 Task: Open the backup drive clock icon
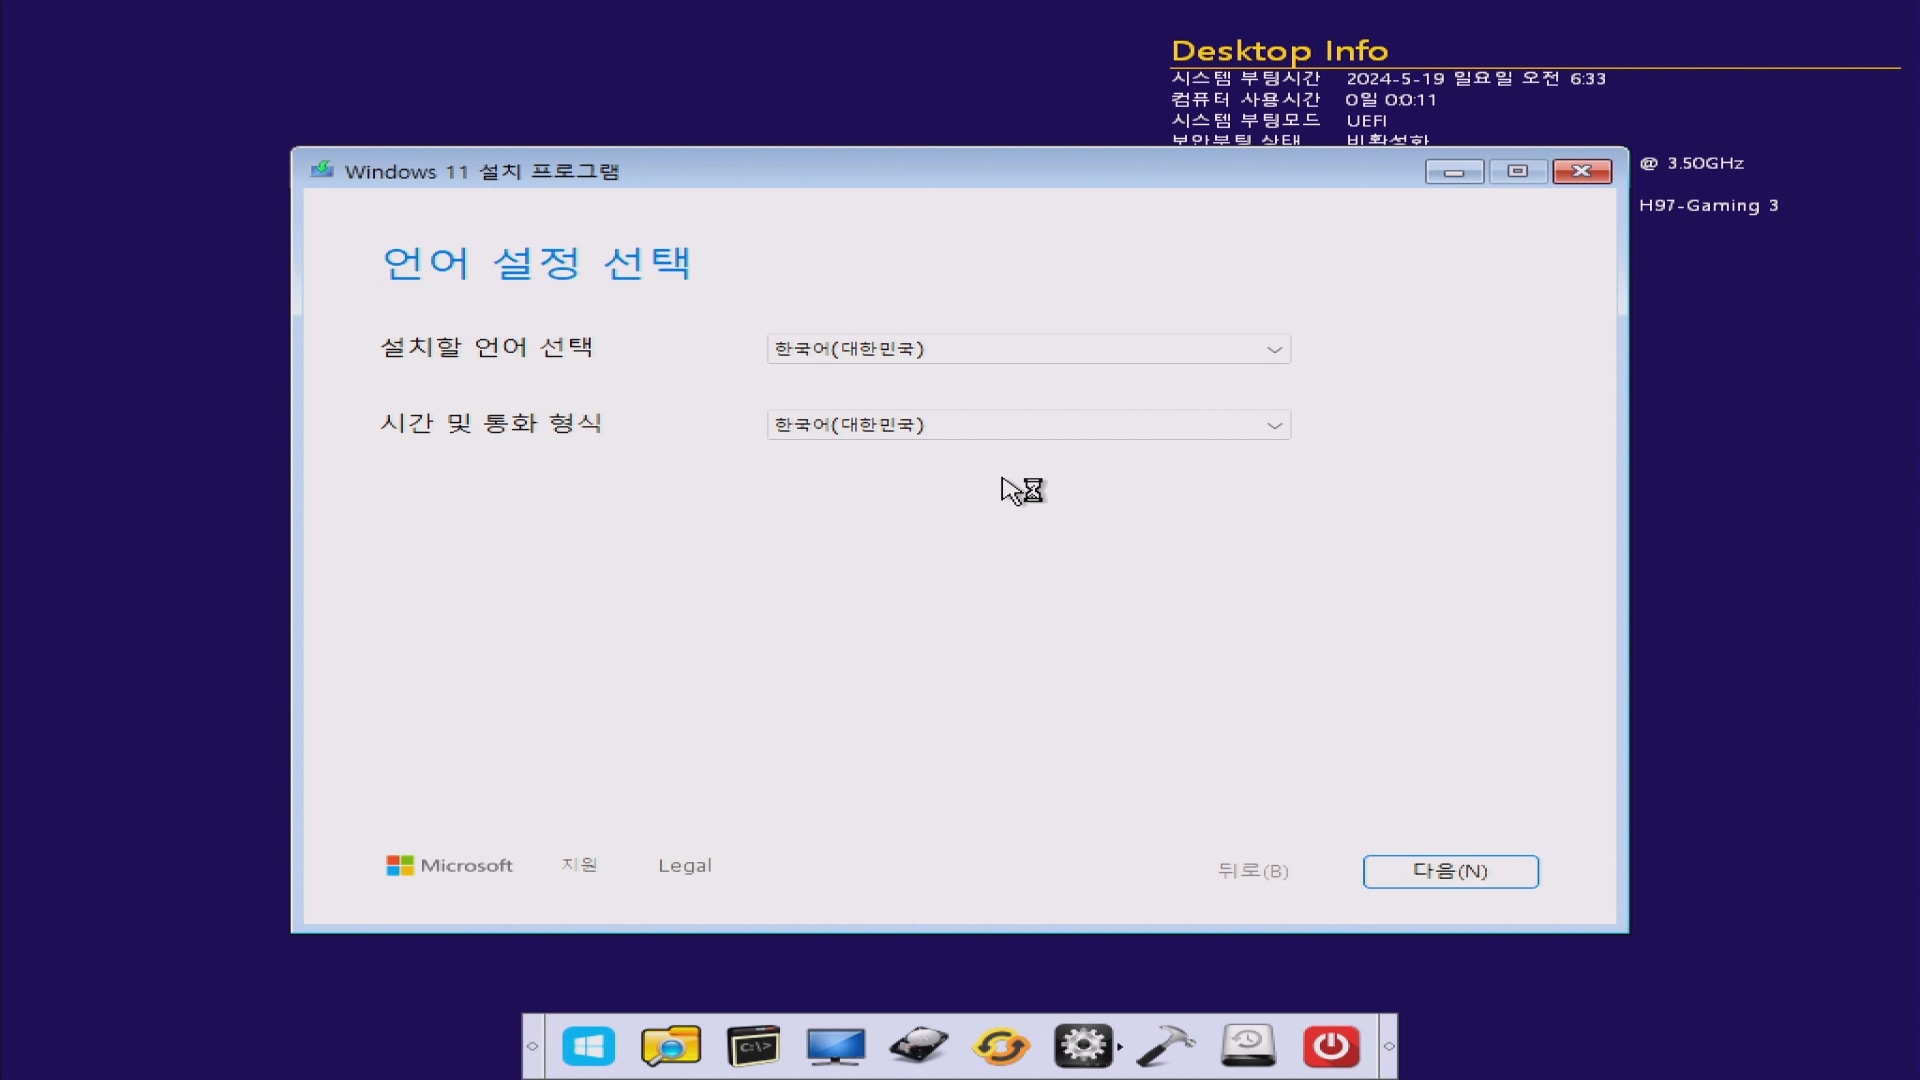(1248, 1046)
